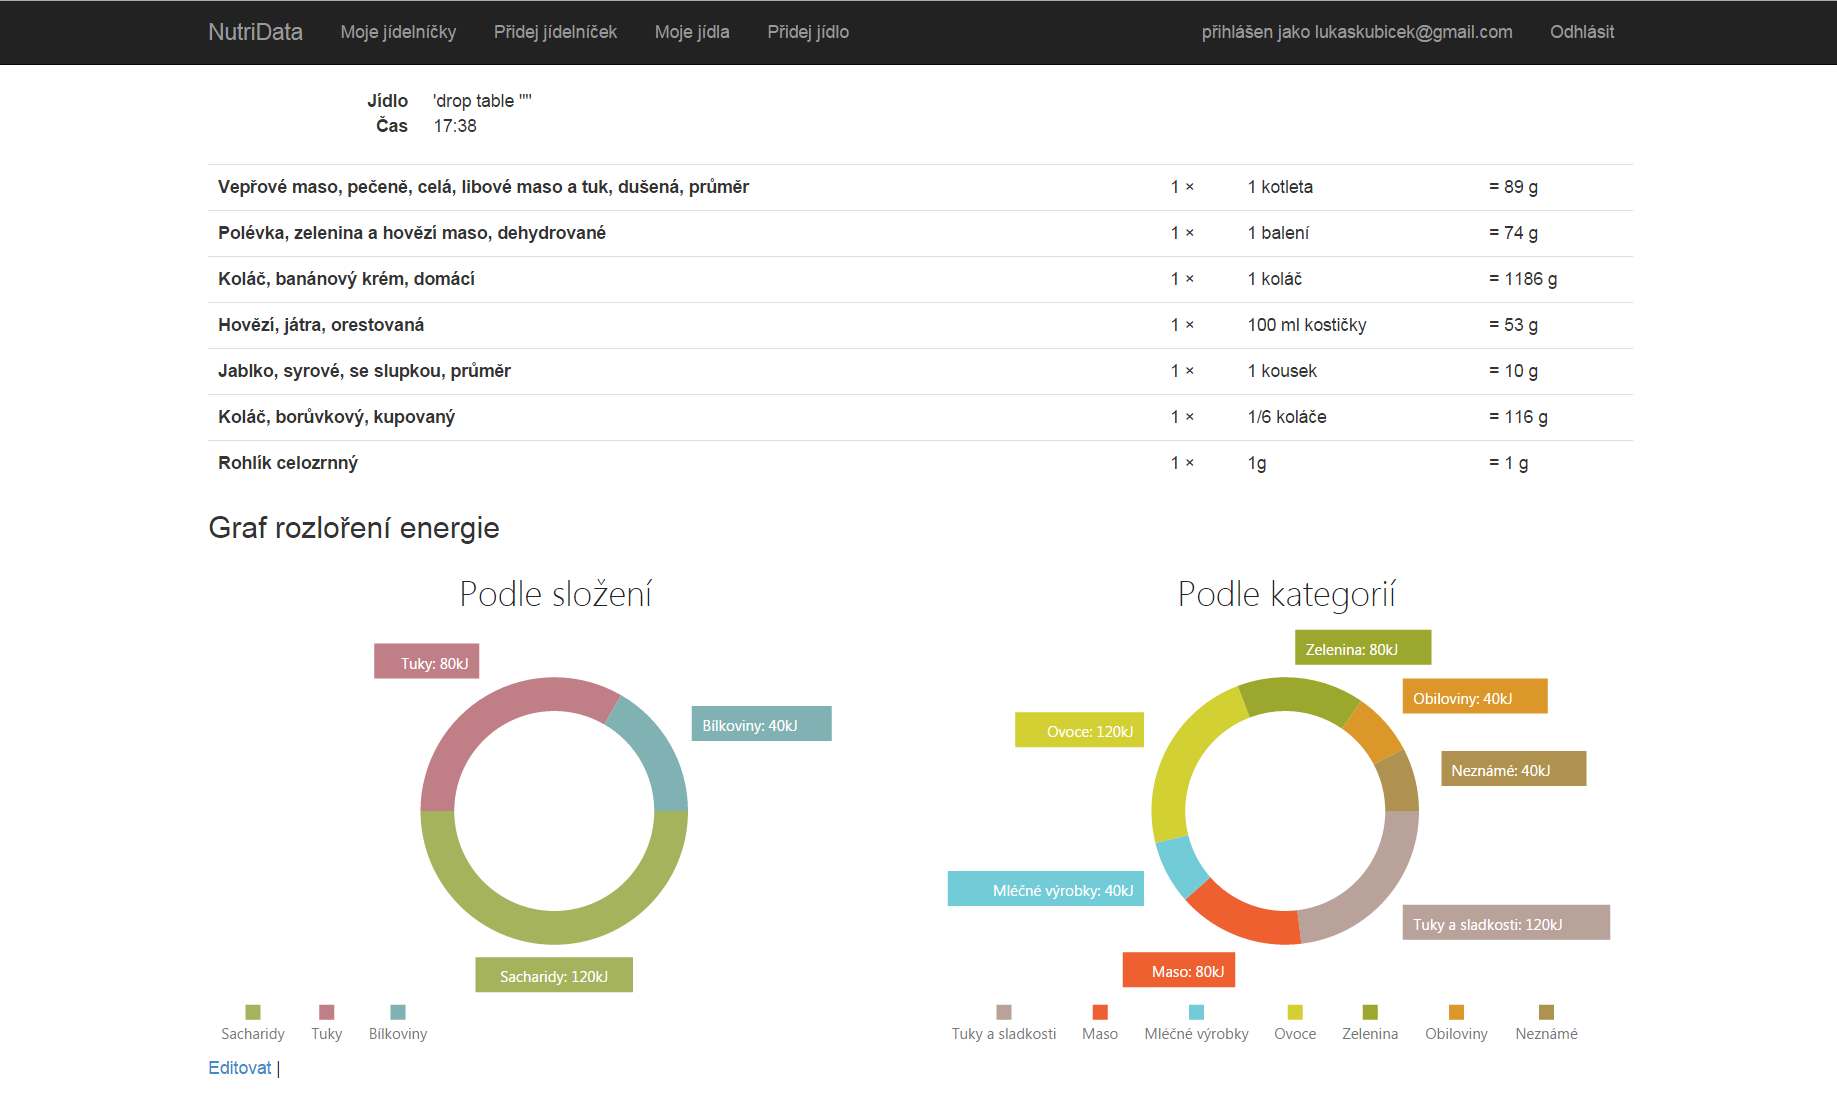Click the NutriData brand logo

click(255, 32)
